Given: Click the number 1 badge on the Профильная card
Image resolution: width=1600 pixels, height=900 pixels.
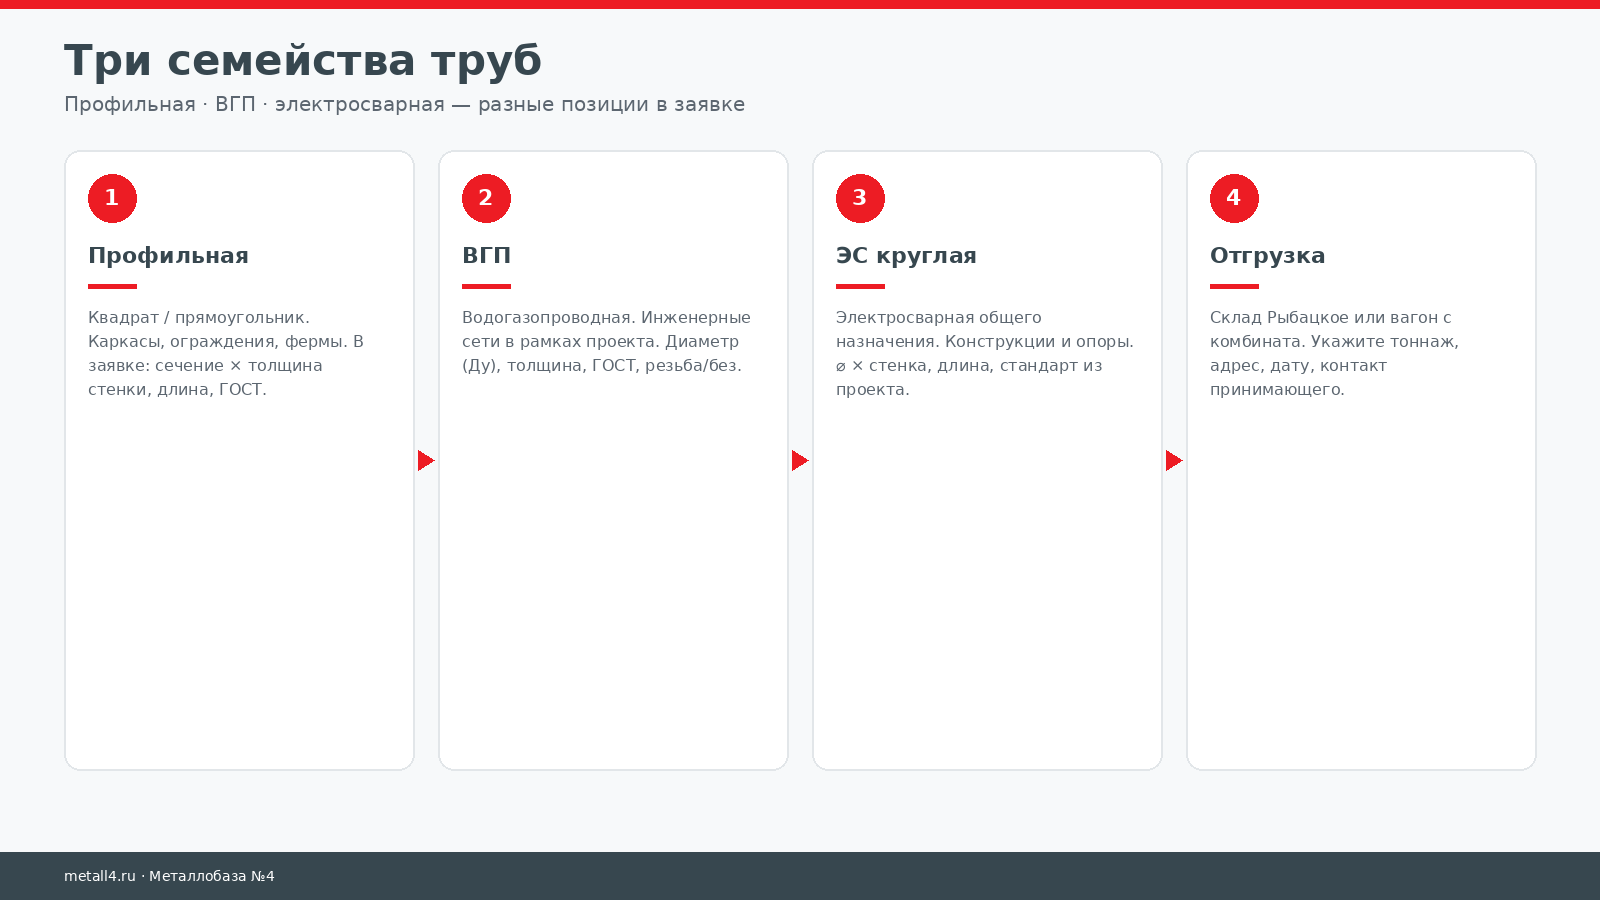Looking at the screenshot, I should pos(112,198).
